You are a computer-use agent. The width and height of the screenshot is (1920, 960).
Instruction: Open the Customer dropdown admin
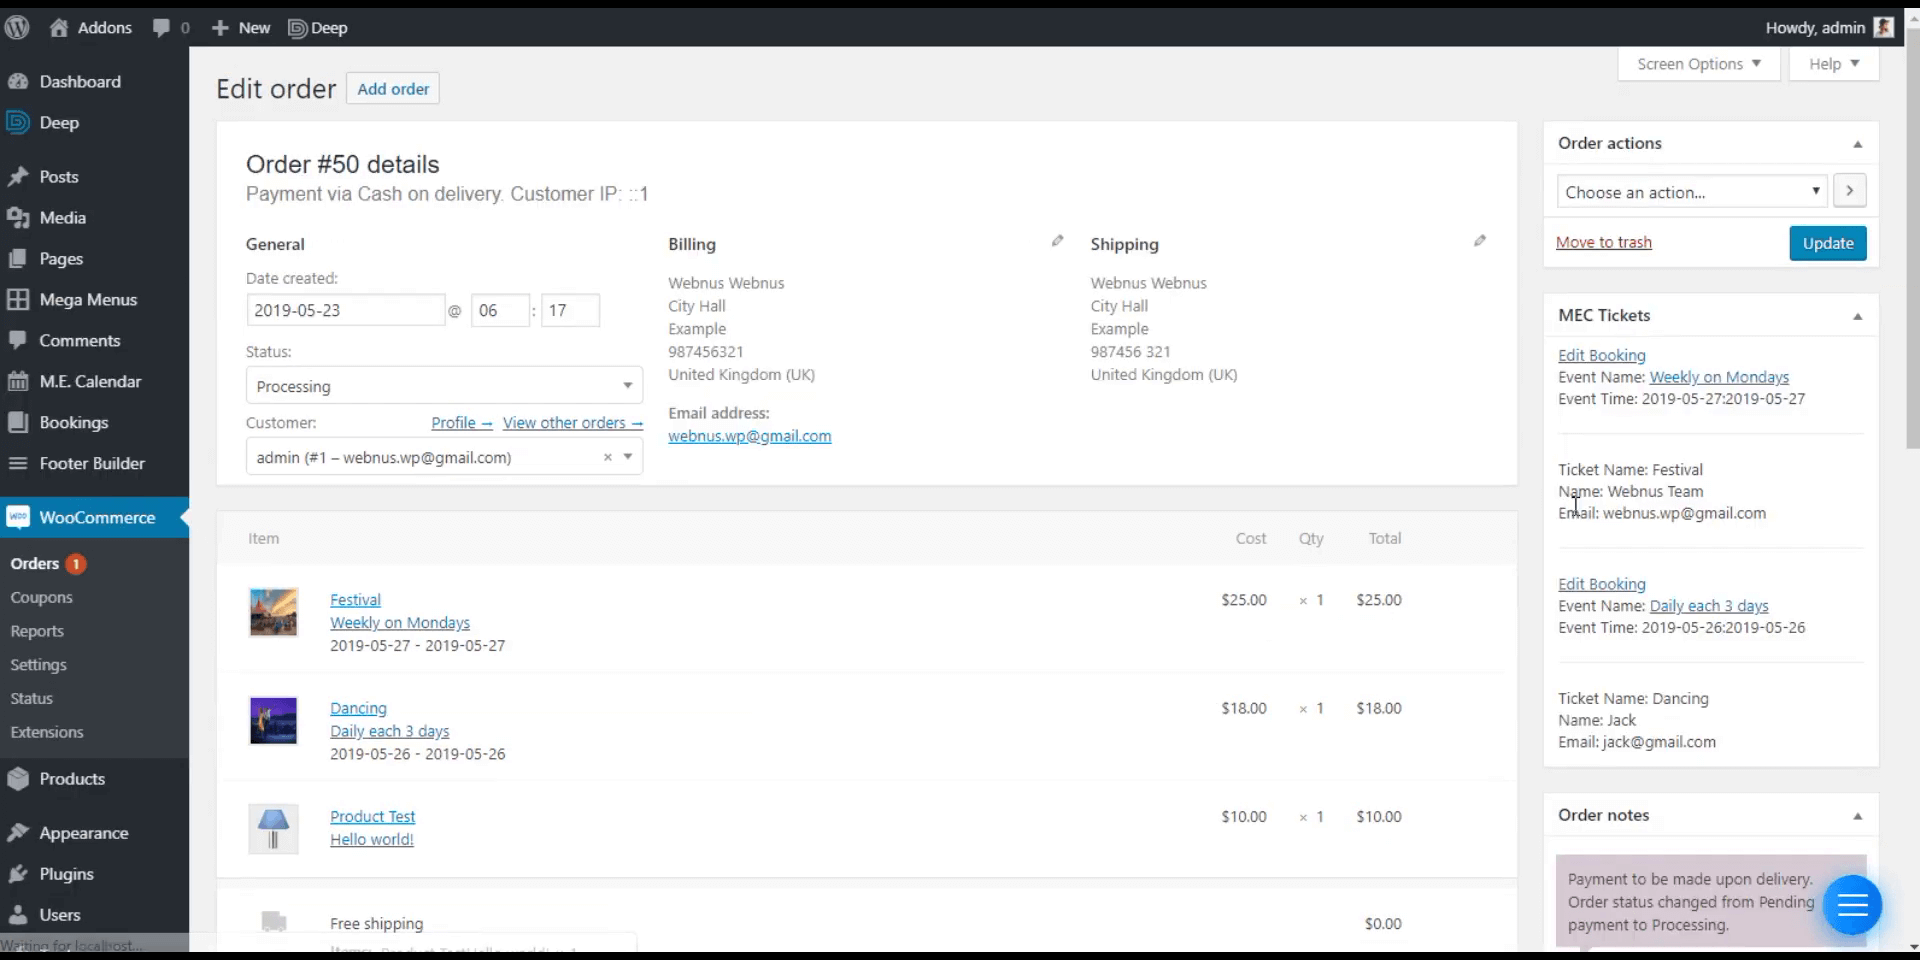(x=444, y=457)
